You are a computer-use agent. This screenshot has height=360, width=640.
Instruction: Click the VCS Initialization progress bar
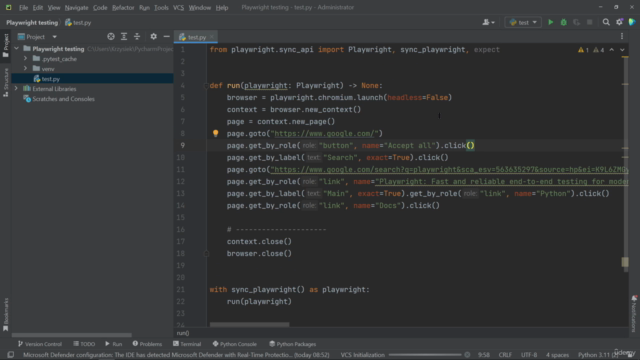[425, 355]
